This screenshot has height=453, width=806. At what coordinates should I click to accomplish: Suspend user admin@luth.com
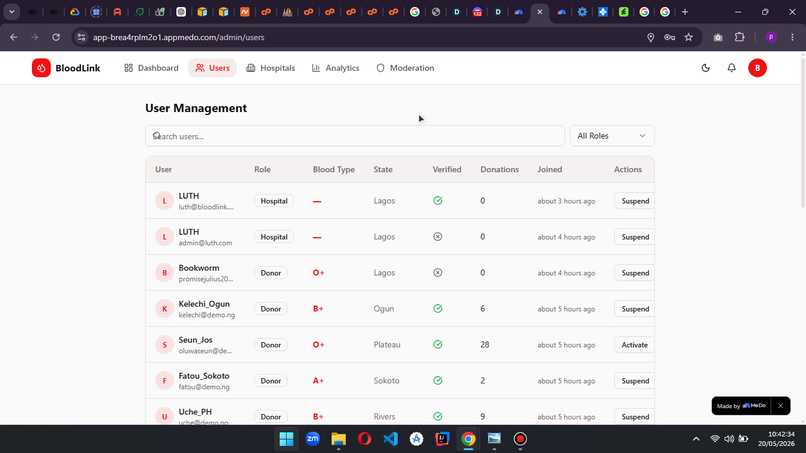pyautogui.click(x=635, y=237)
